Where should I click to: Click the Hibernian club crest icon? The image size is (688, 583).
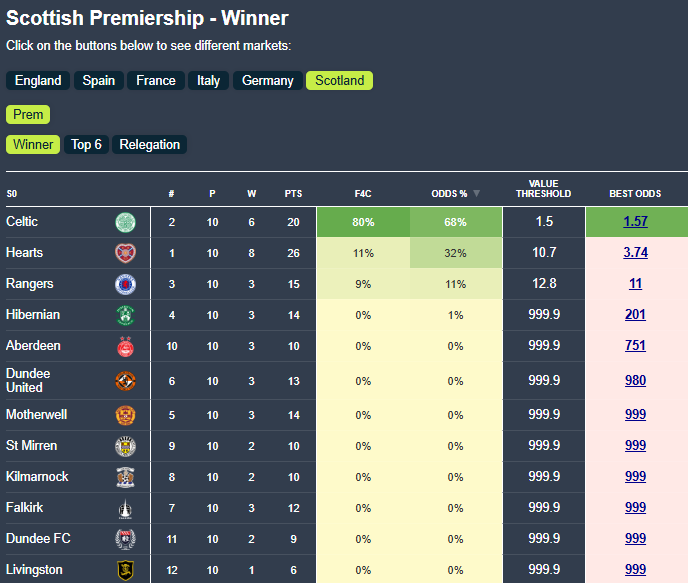point(125,315)
